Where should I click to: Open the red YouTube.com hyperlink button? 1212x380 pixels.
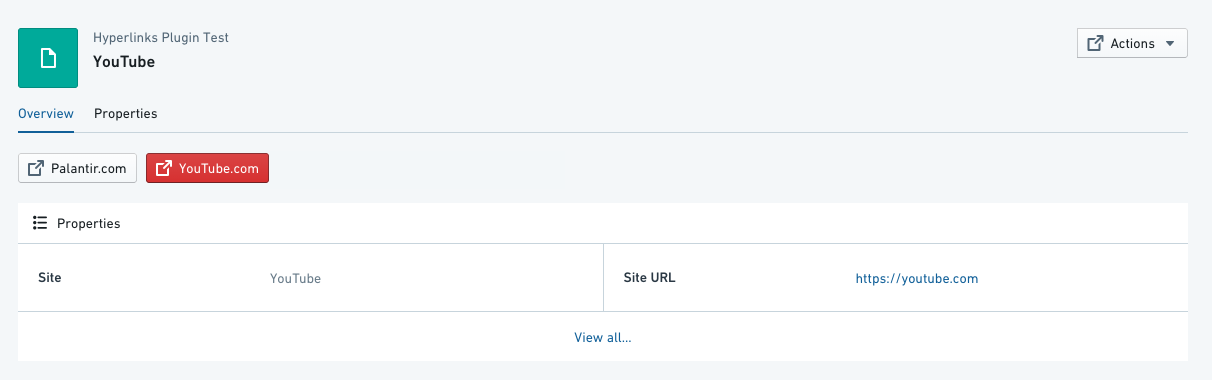pos(208,168)
